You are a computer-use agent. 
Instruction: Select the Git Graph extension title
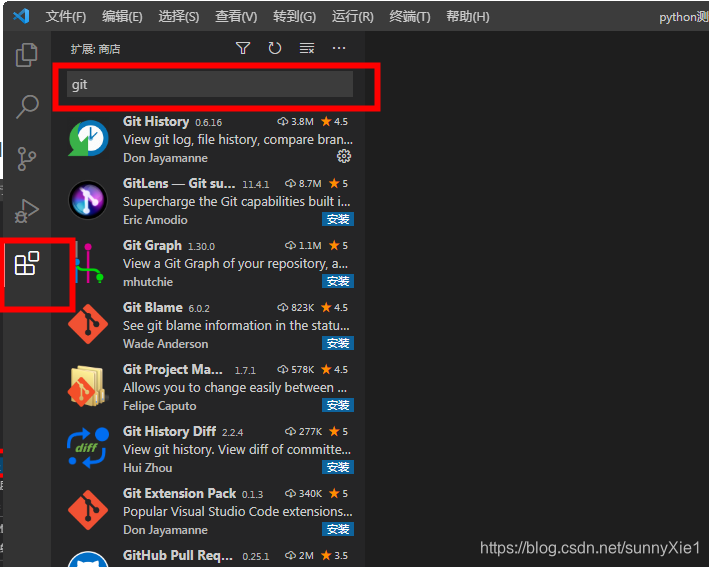coord(152,246)
